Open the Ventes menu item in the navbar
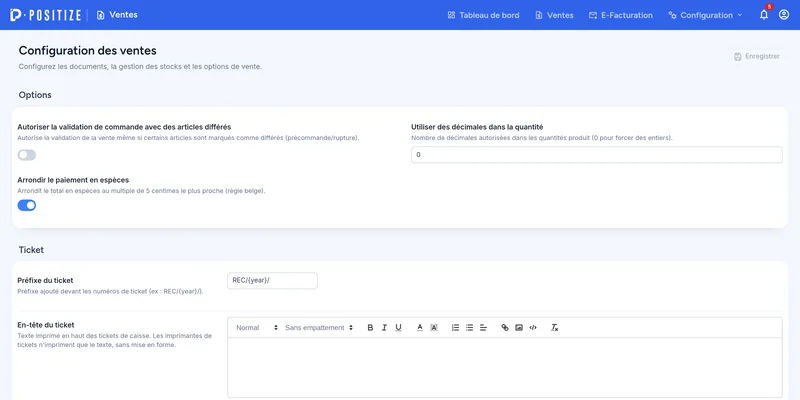The width and height of the screenshot is (800, 400). (554, 15)
